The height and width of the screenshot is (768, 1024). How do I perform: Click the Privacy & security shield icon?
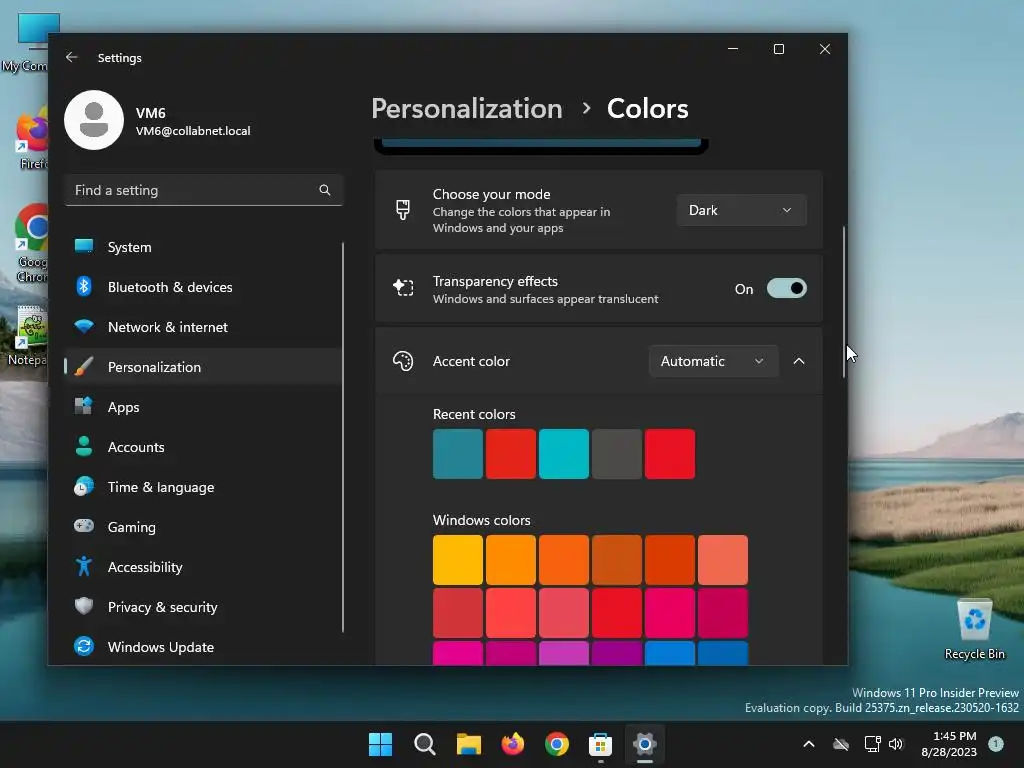84,606
